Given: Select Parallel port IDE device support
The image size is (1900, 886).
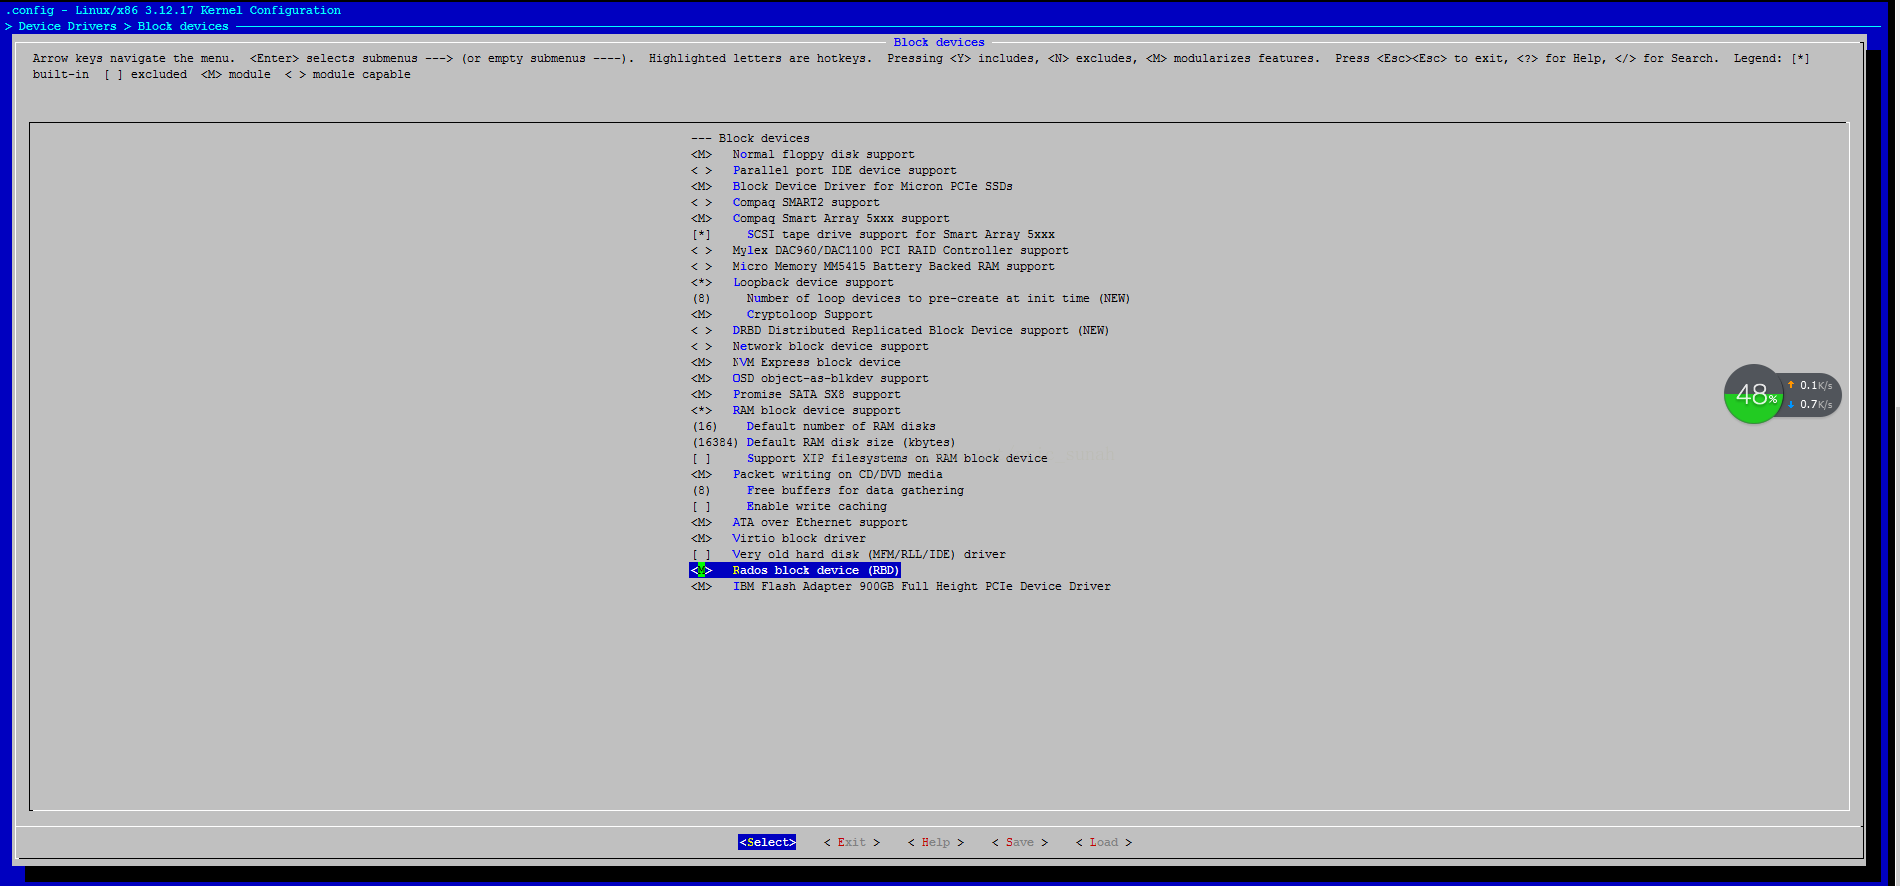Looking at the screenshot, I should point(823,170).
